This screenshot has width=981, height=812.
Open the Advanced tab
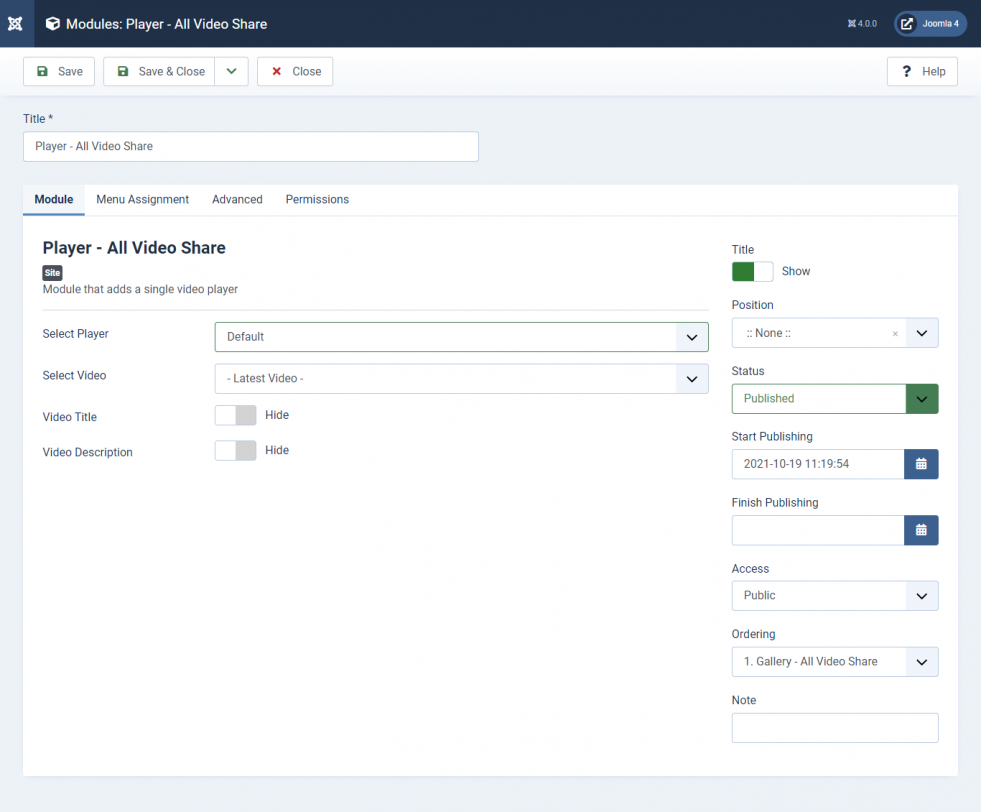237,200
